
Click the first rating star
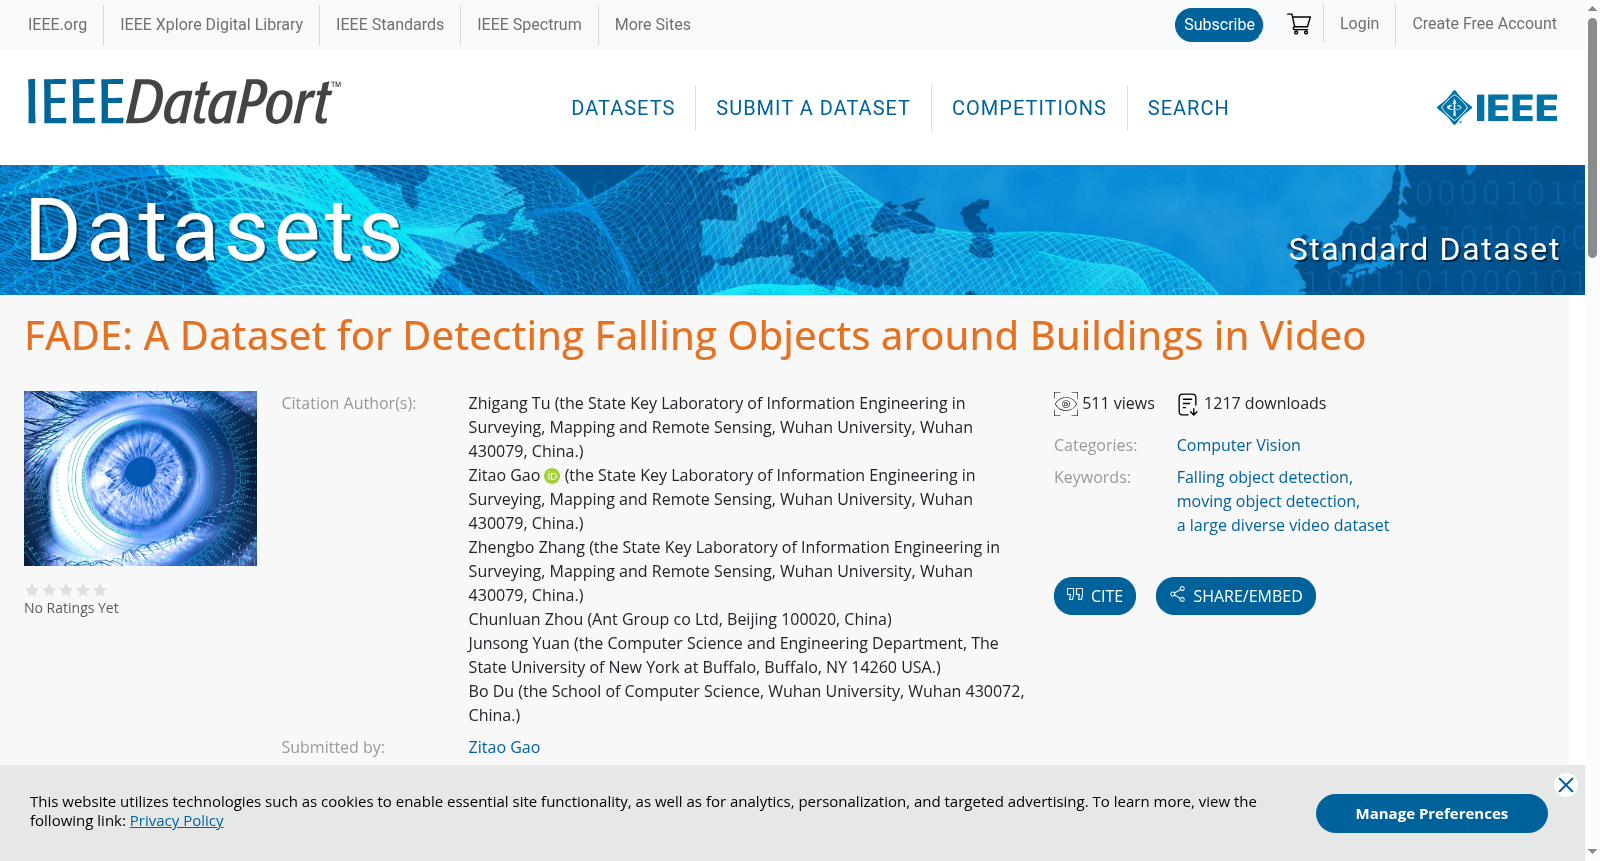click(32, 590)
